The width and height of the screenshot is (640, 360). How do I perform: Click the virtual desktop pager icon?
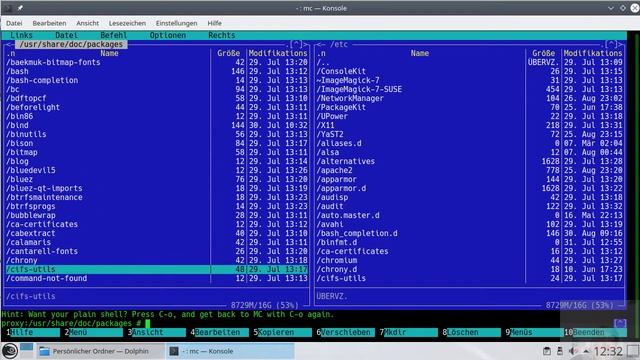pos(27,351)
